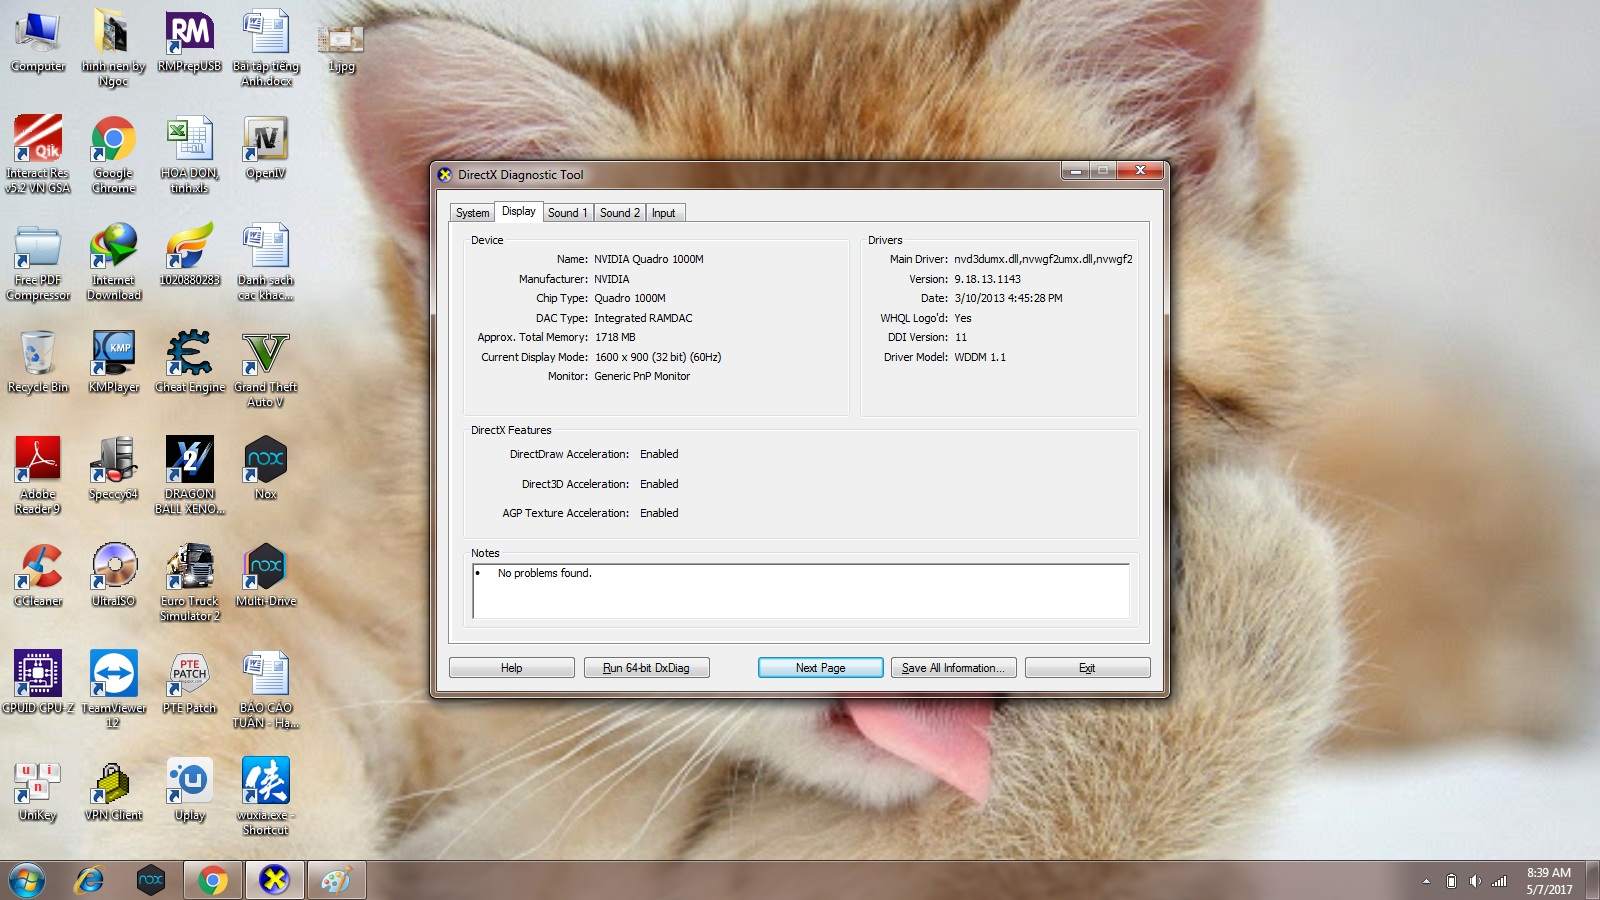Launch Cheat Engine shortcut
This screenshot has height=900, width=1600.
(x=189, y=361)
